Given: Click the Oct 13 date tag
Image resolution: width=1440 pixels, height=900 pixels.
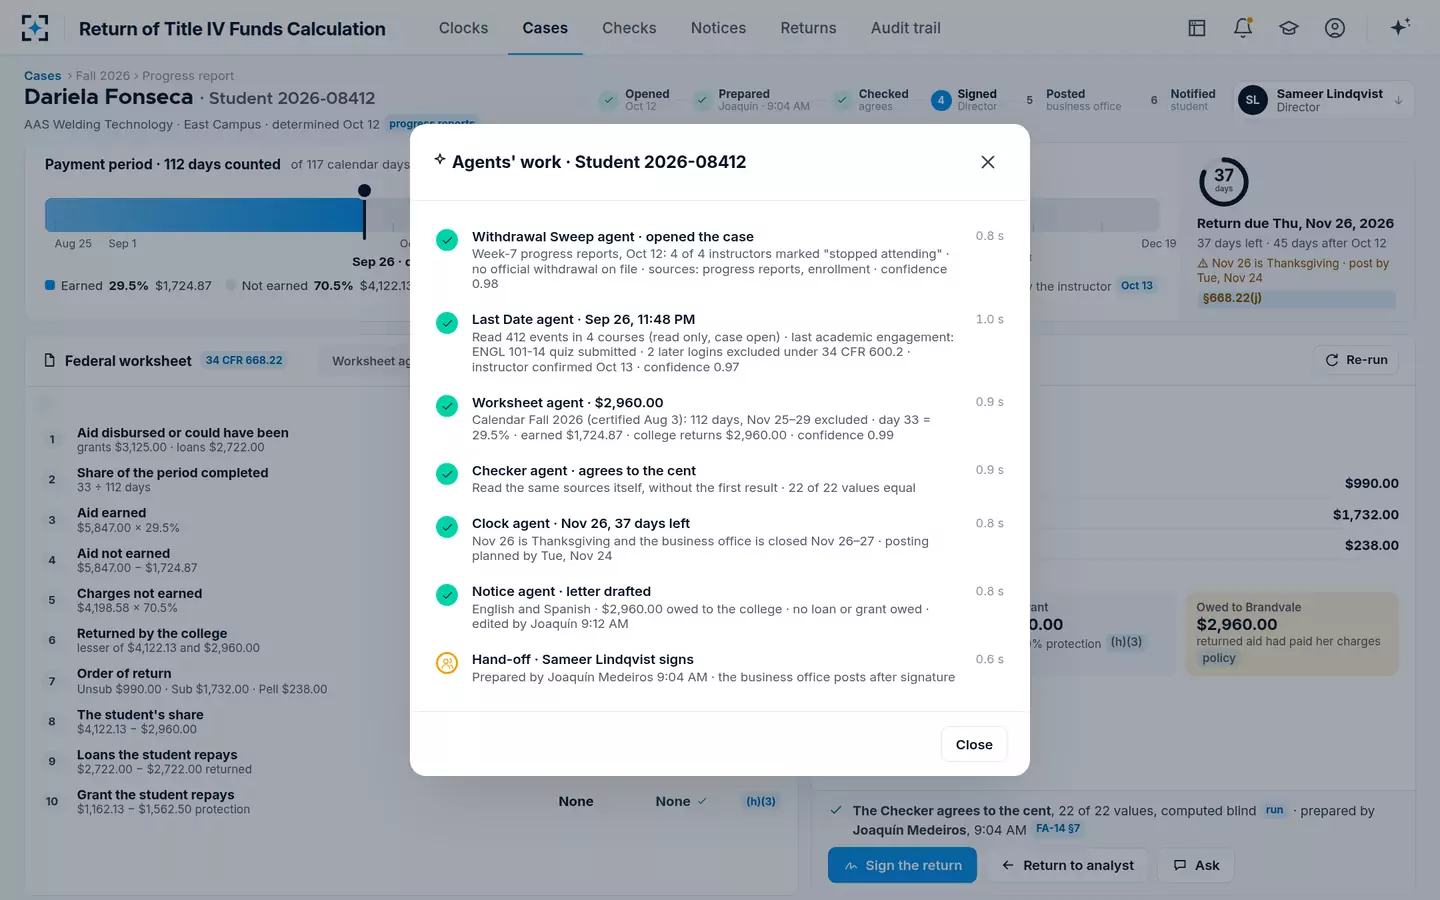Looking at the screenshot, I should [x=1137, y=286].
